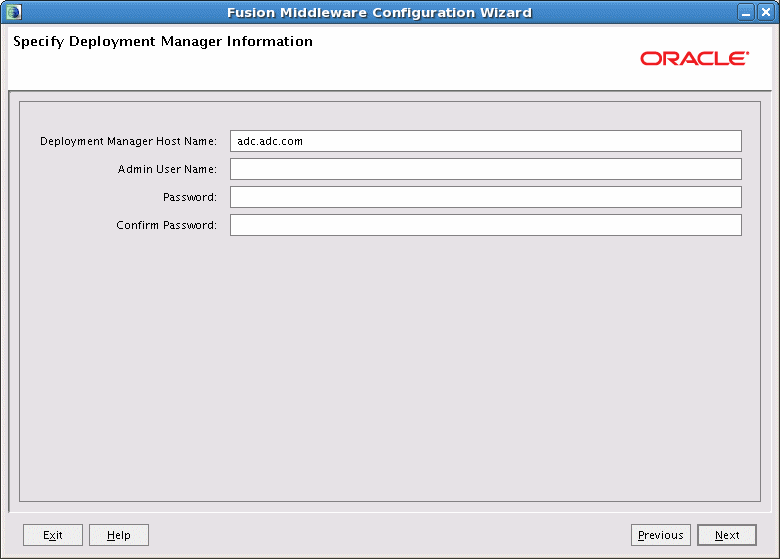This screenshot has width=780, height=559.
Task: Focus the Admin User Name field
Action: tap(486, 169)
